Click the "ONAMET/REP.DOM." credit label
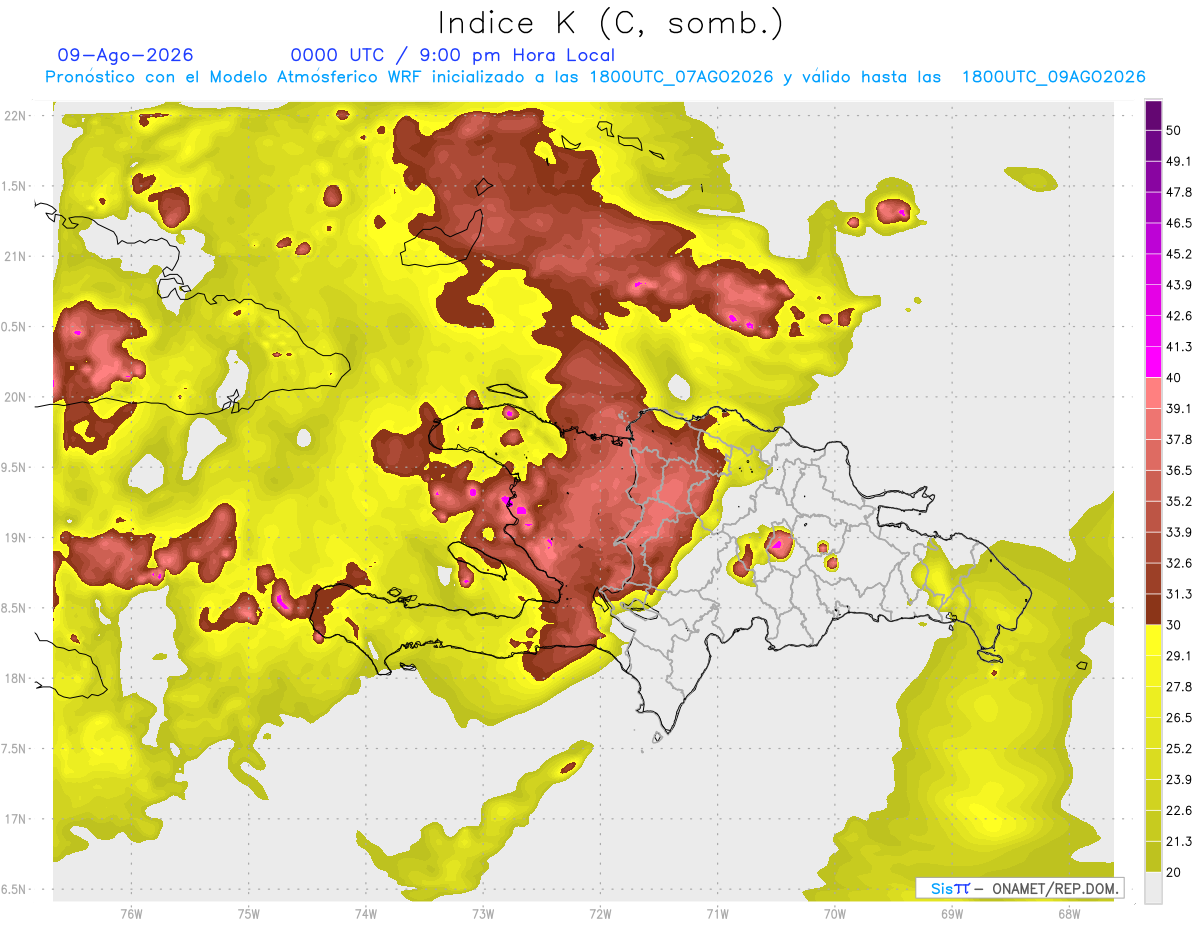Viewport: 1200px width, 927px height. pyautogui.click(x=1054, y=888)
